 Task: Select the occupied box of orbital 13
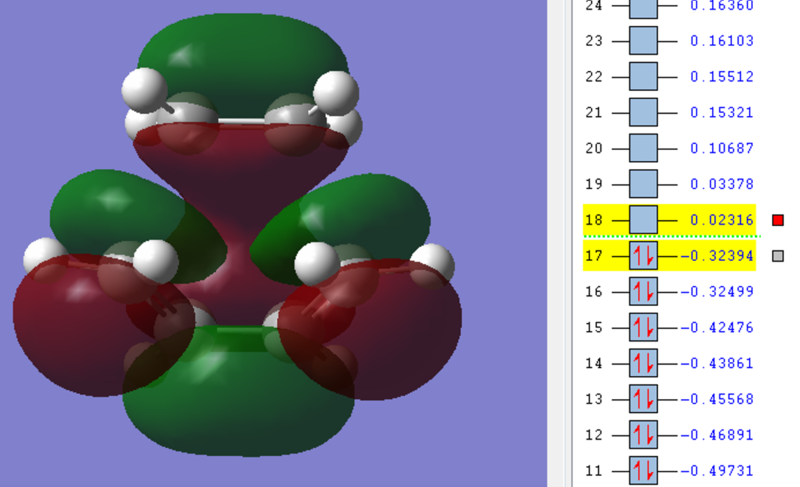(643, 399)
